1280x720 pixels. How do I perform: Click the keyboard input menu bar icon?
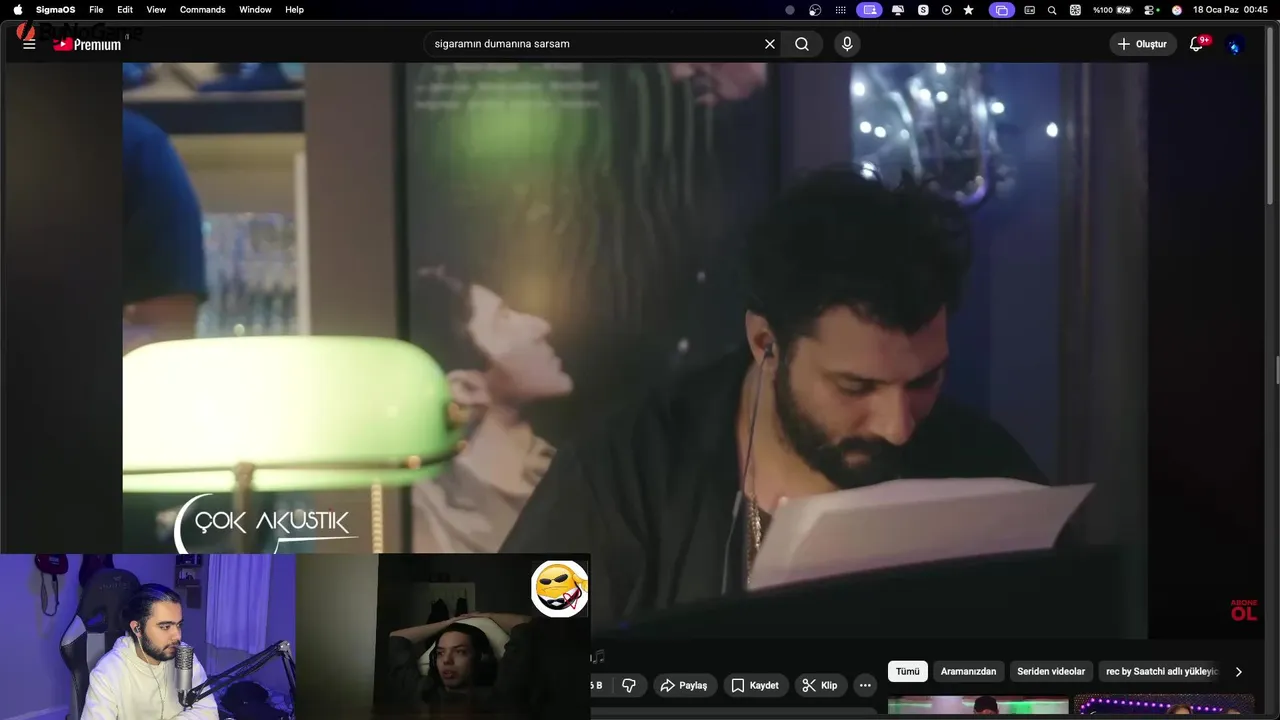click(1029, 10)
